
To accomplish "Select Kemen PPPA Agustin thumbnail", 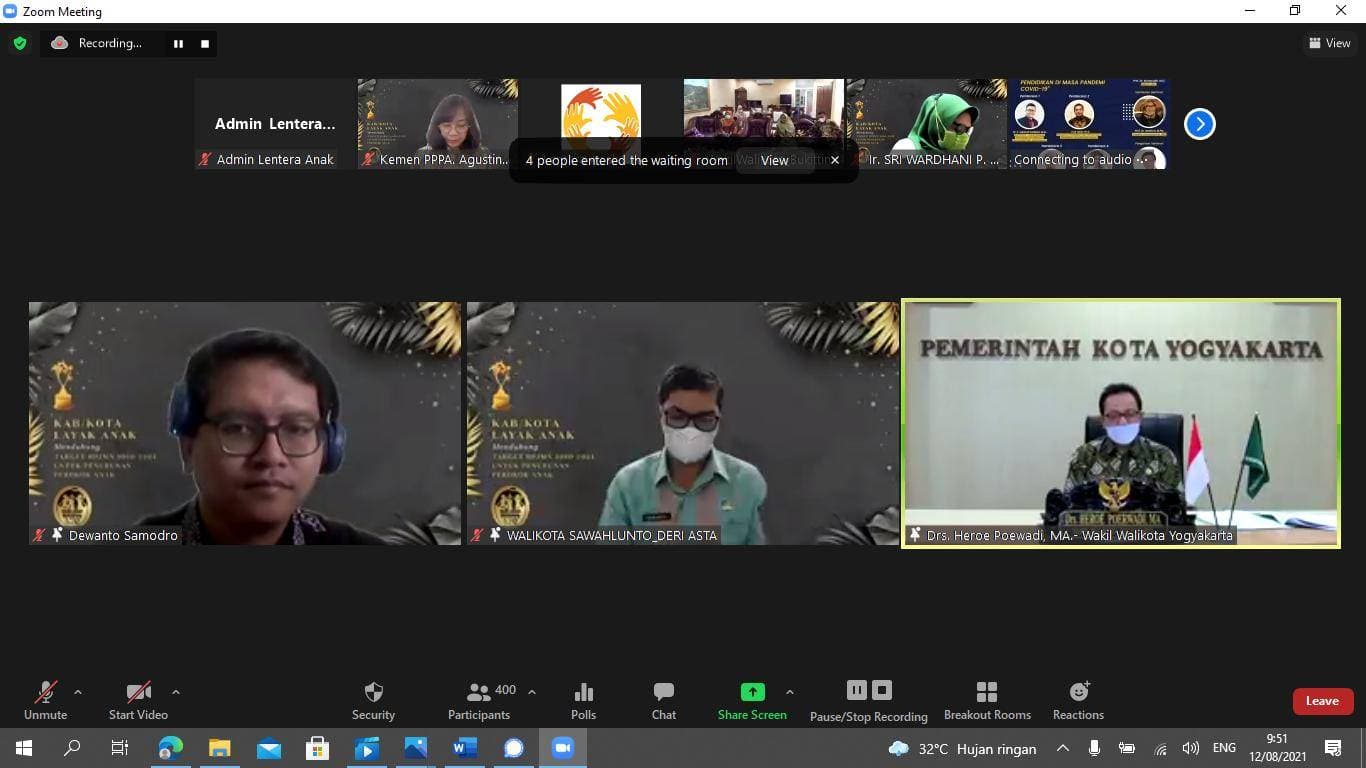I will (x=438, y=124).
